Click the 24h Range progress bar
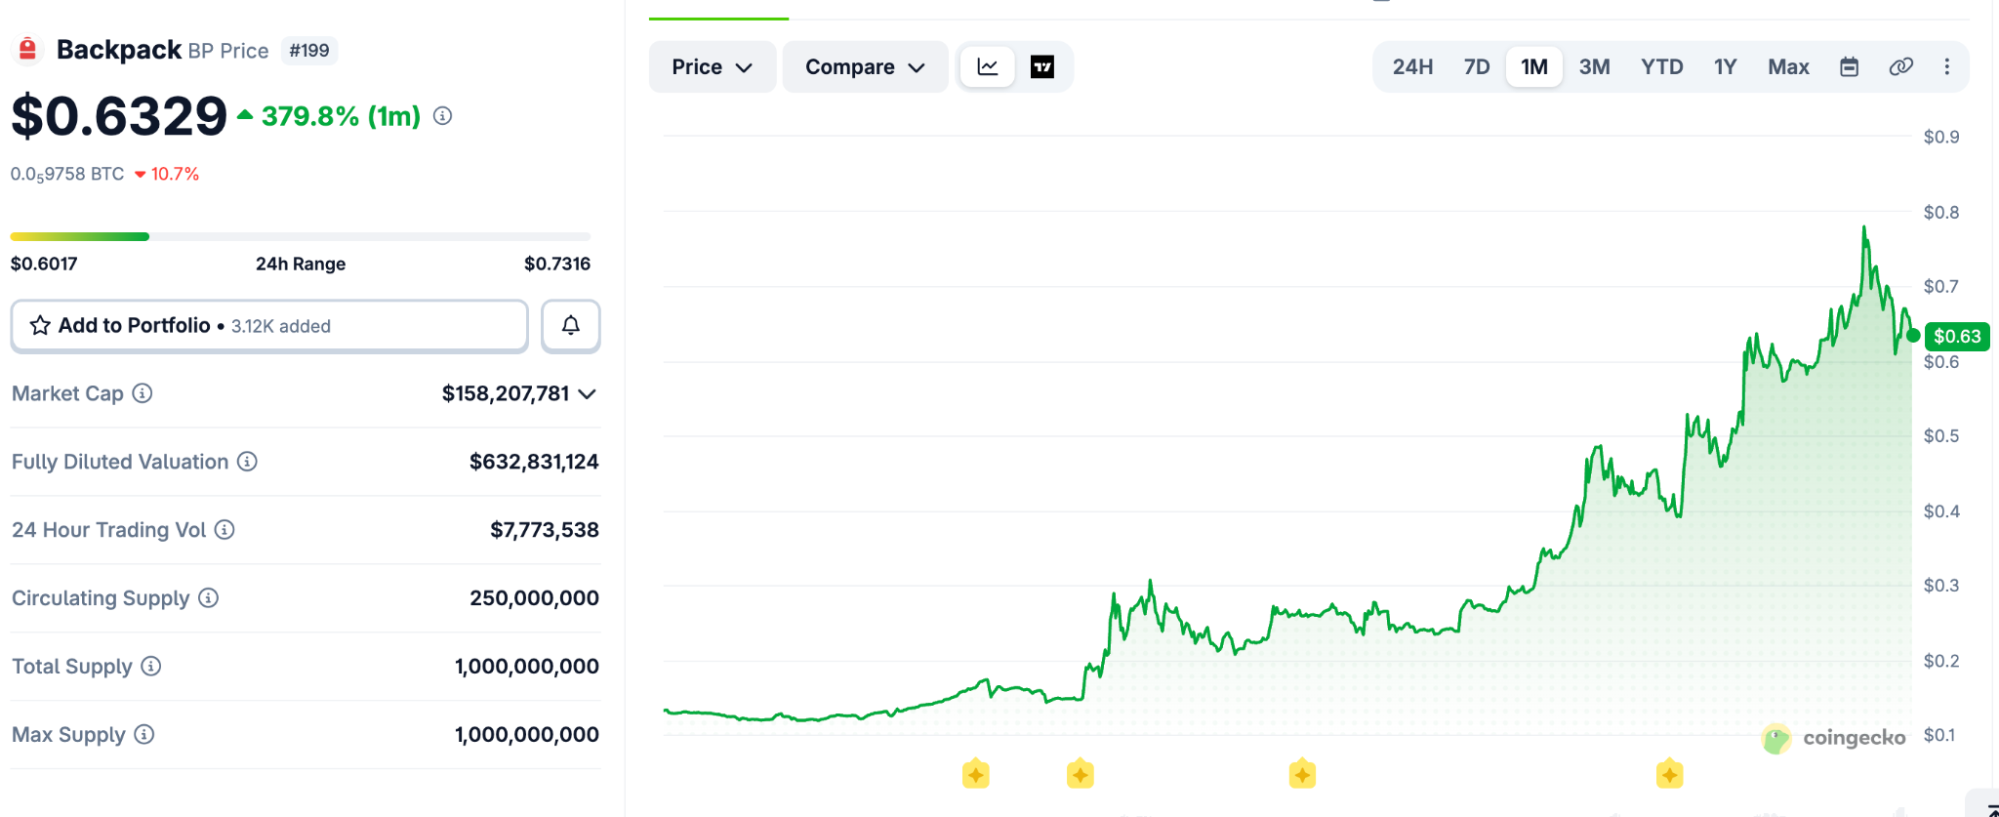The height and width of the screenshot is (817, 1999). 300,237
